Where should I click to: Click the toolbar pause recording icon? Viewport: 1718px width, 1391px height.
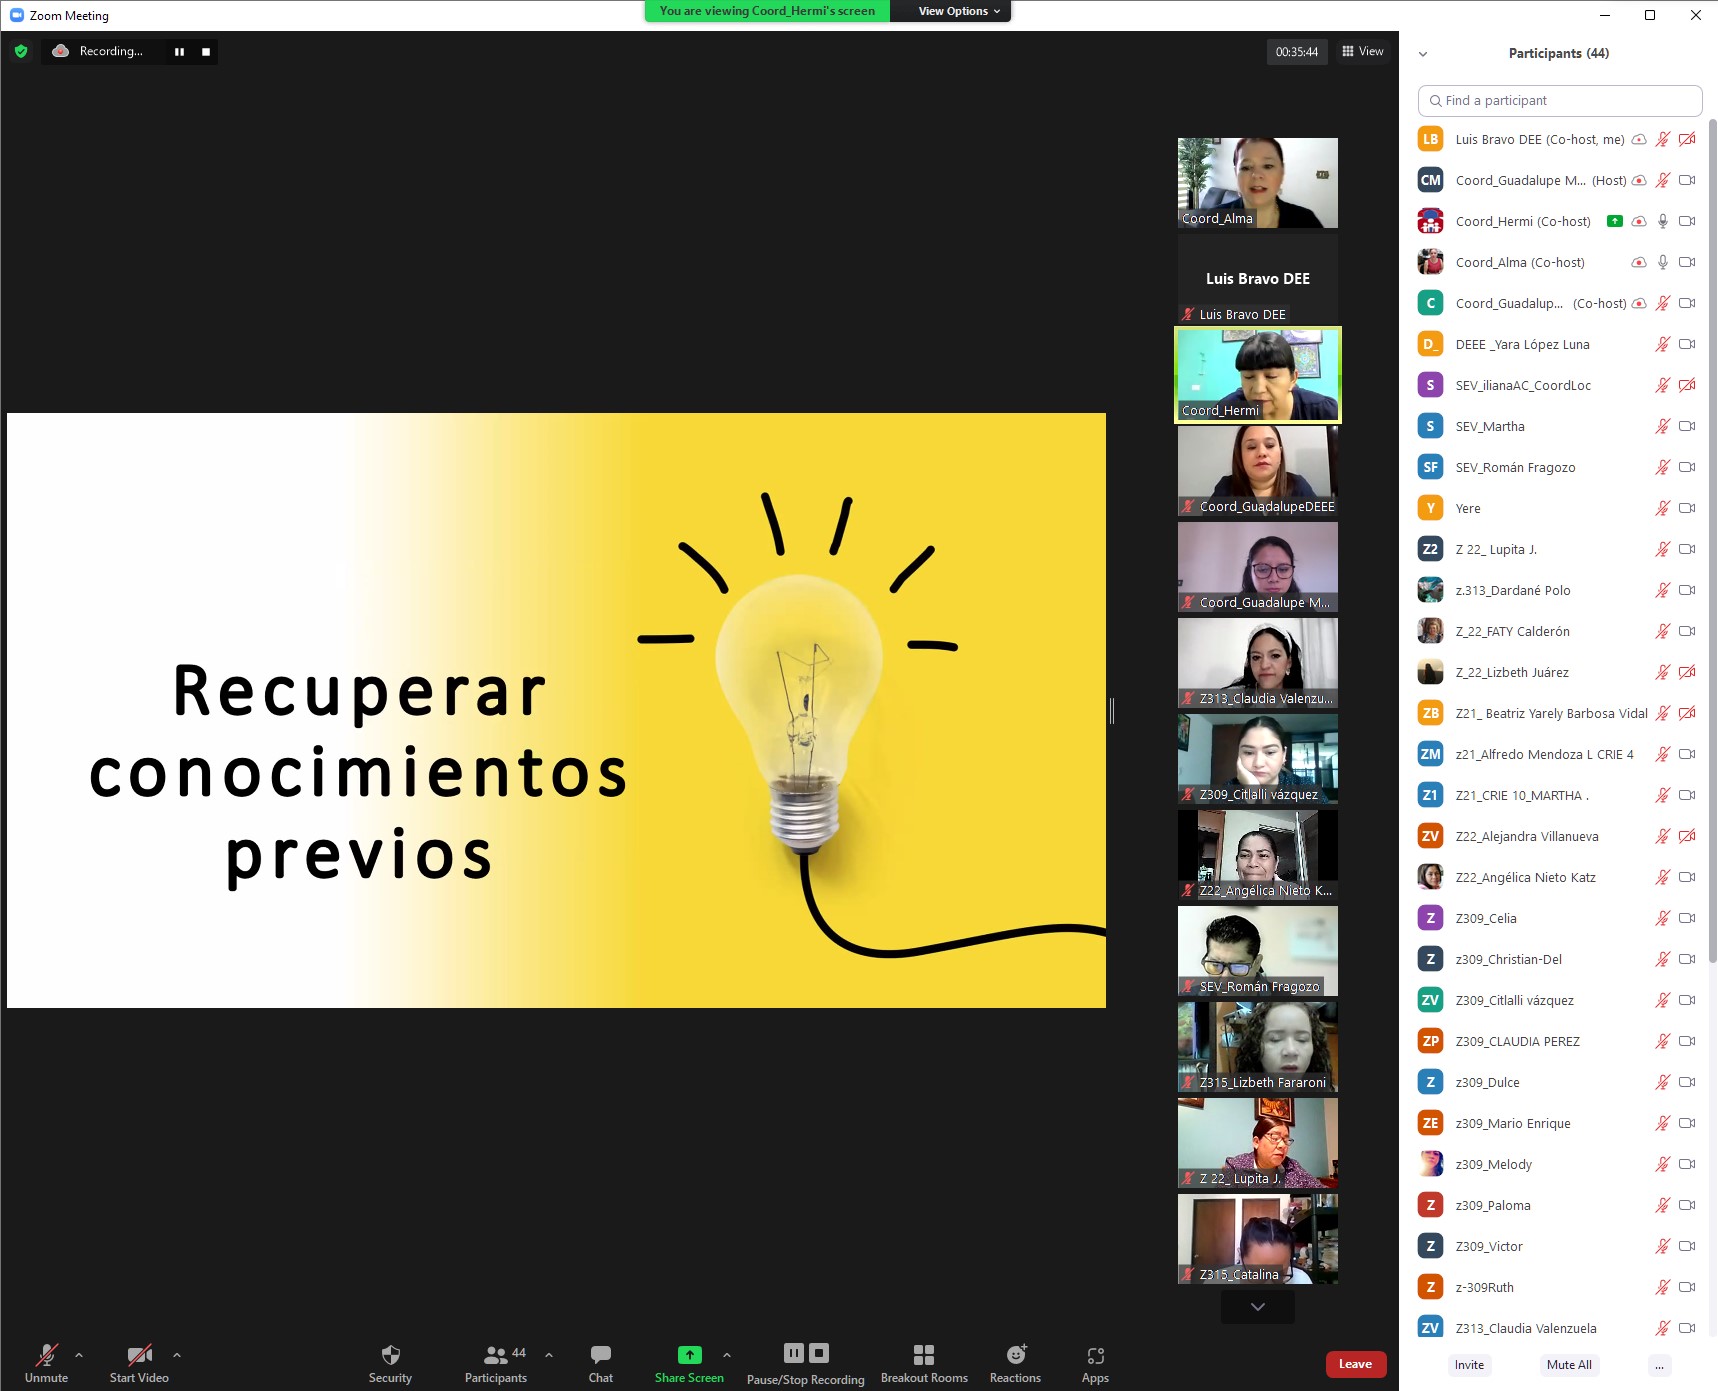tap(793, 1353)
